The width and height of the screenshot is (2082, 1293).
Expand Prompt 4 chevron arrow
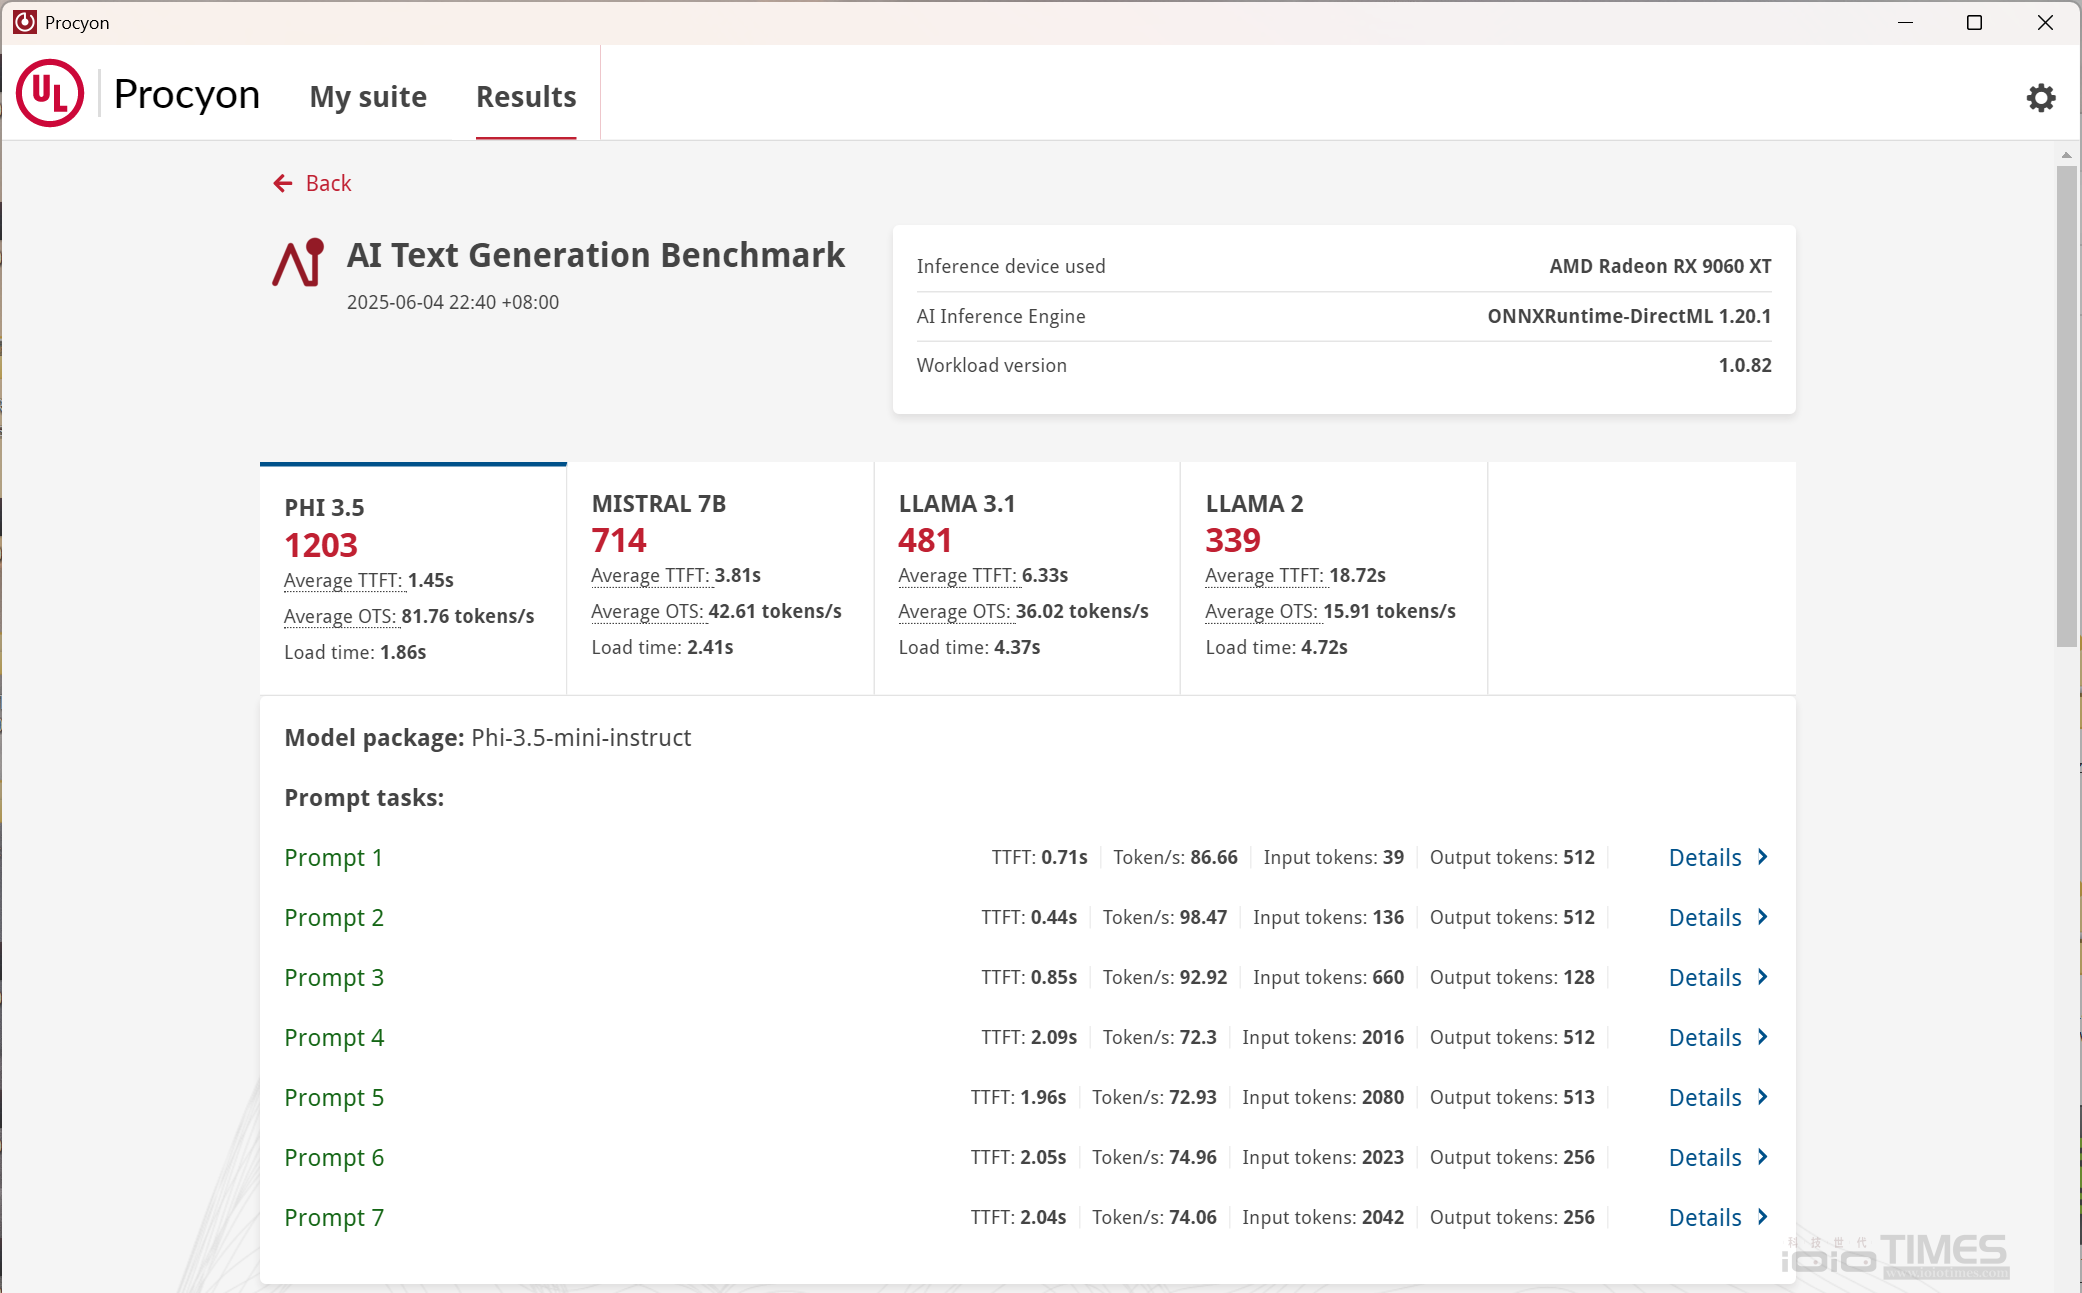click(x=1763, y=1037)
